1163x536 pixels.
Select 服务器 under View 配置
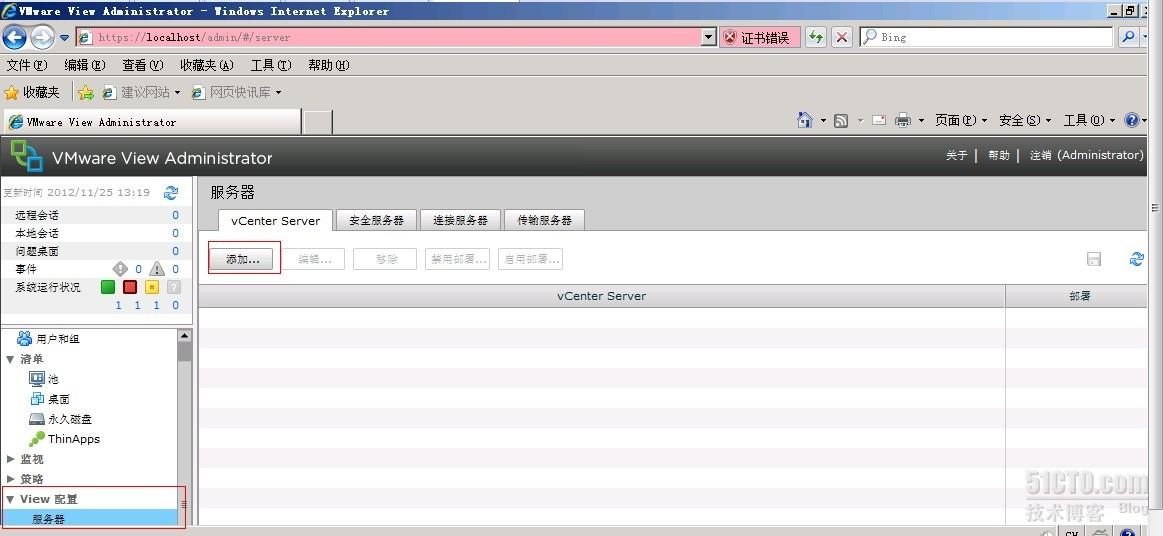[x=90, y=519]
